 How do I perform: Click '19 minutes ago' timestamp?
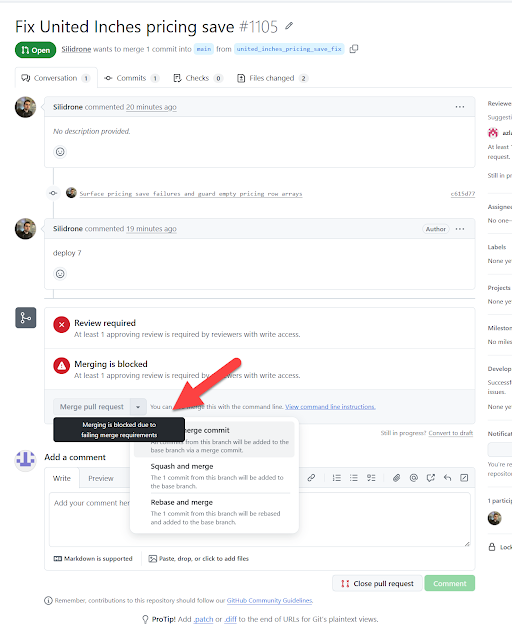pyautogui.click(x=151, y=229)
